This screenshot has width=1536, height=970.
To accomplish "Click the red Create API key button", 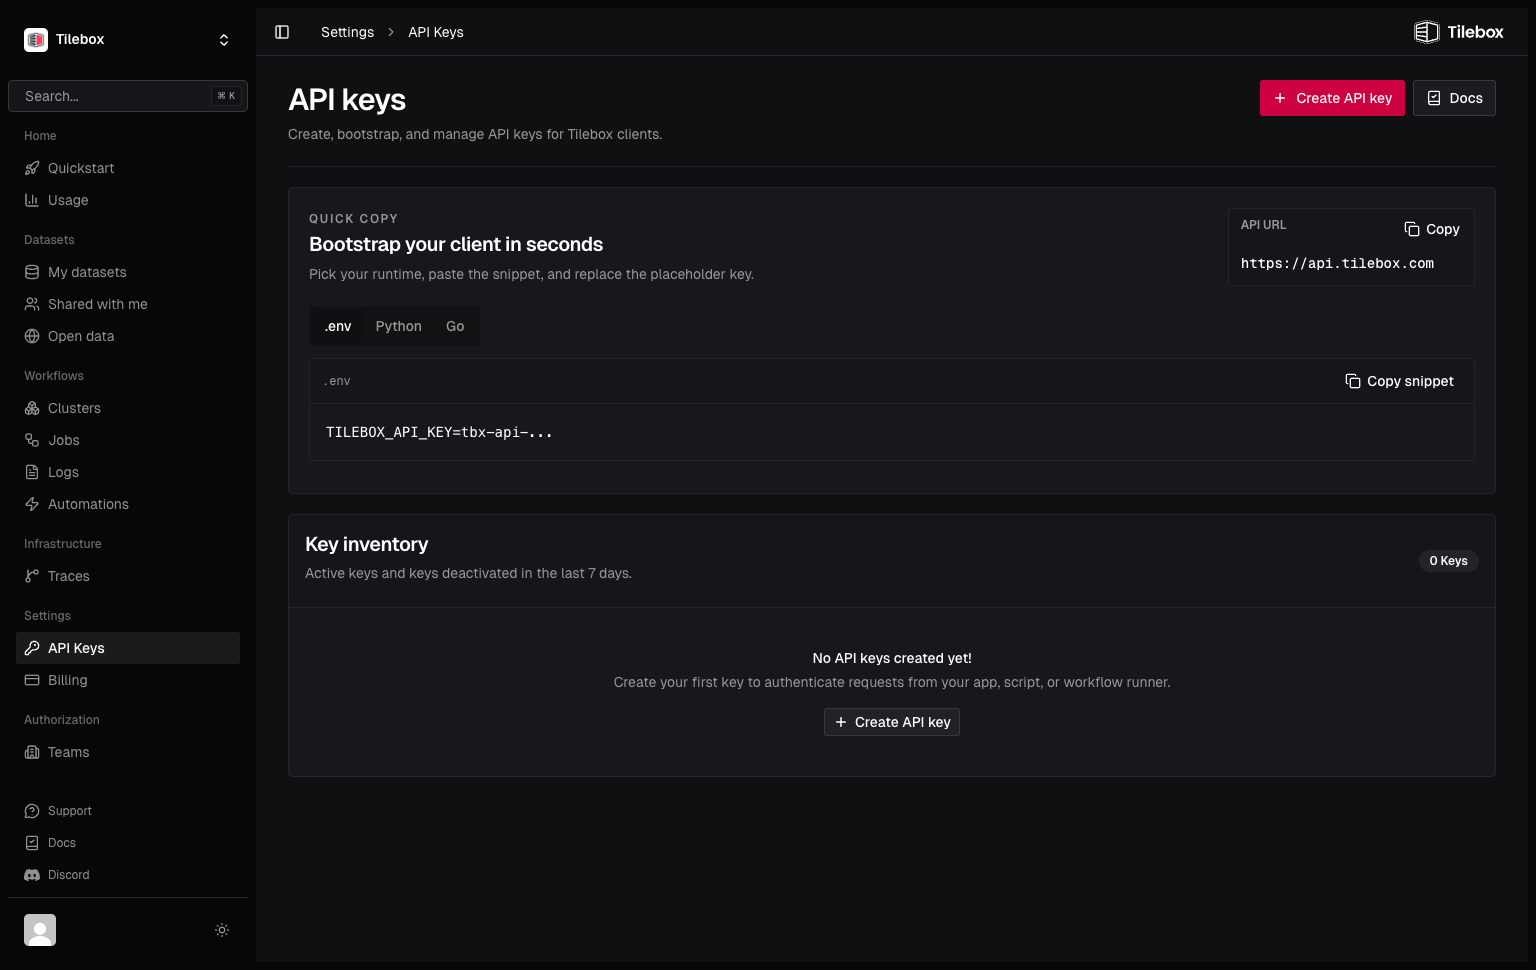I will pos(1332,98).
